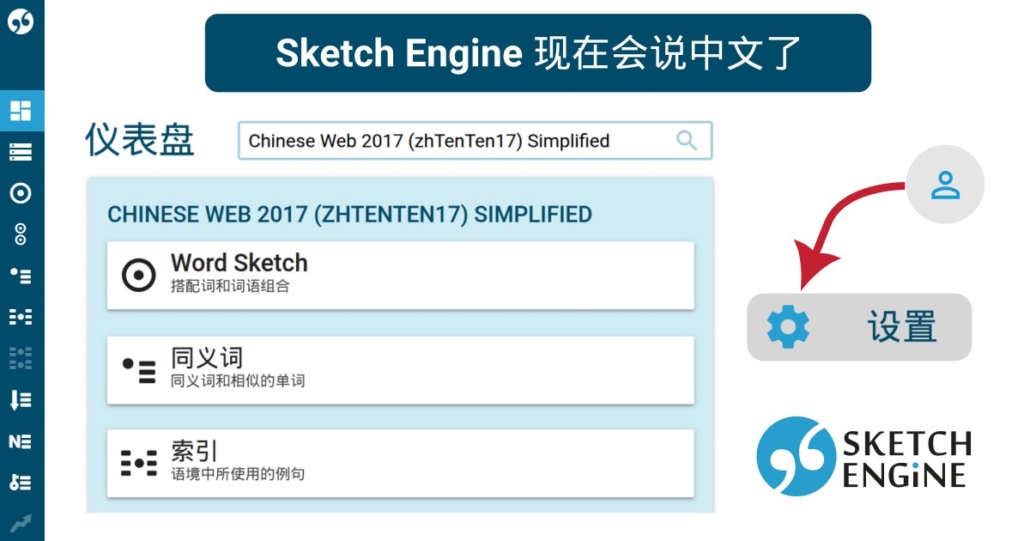The image size is (1030, 541).
Task: Click the large Sketch Engine logo with text
Action: [x=863, y=457]
